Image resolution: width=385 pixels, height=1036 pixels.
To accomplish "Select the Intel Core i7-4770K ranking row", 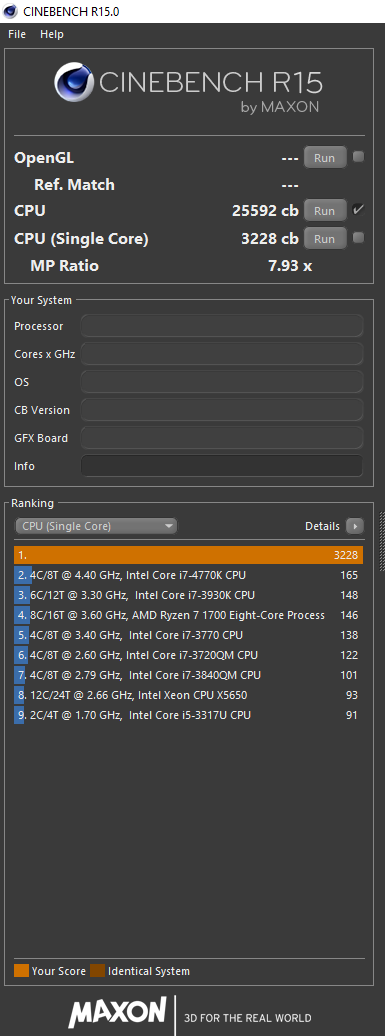I will (x=189, y=575).
